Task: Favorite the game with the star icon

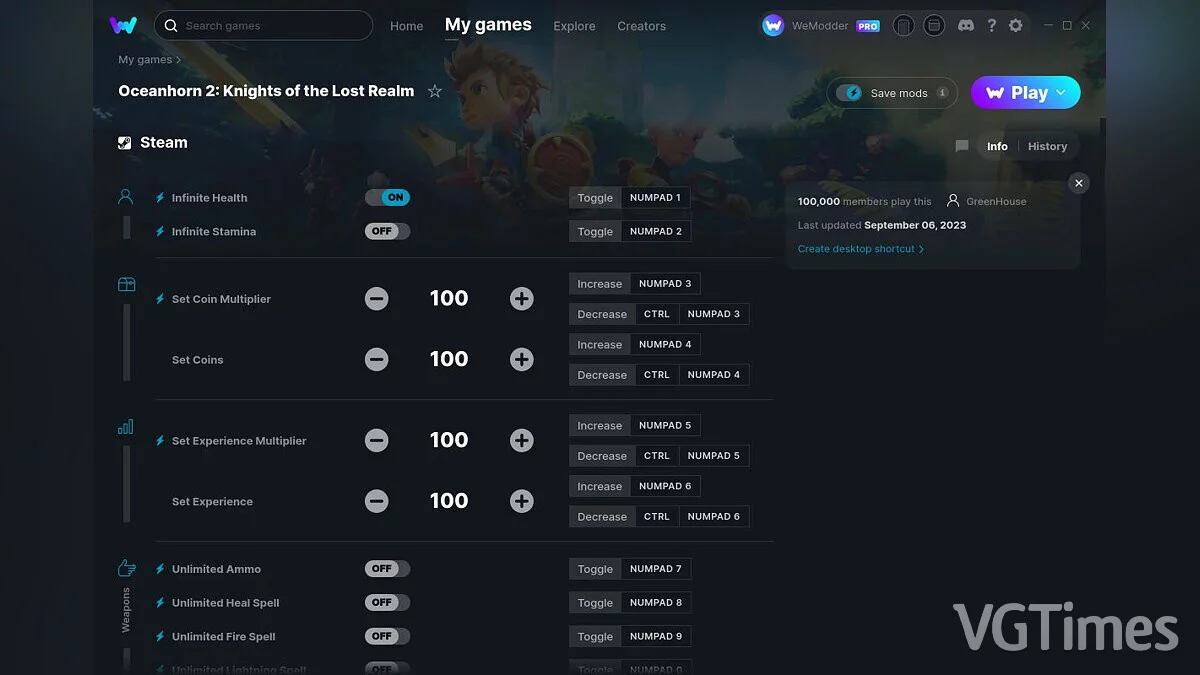Action: [x=435, y=91]
